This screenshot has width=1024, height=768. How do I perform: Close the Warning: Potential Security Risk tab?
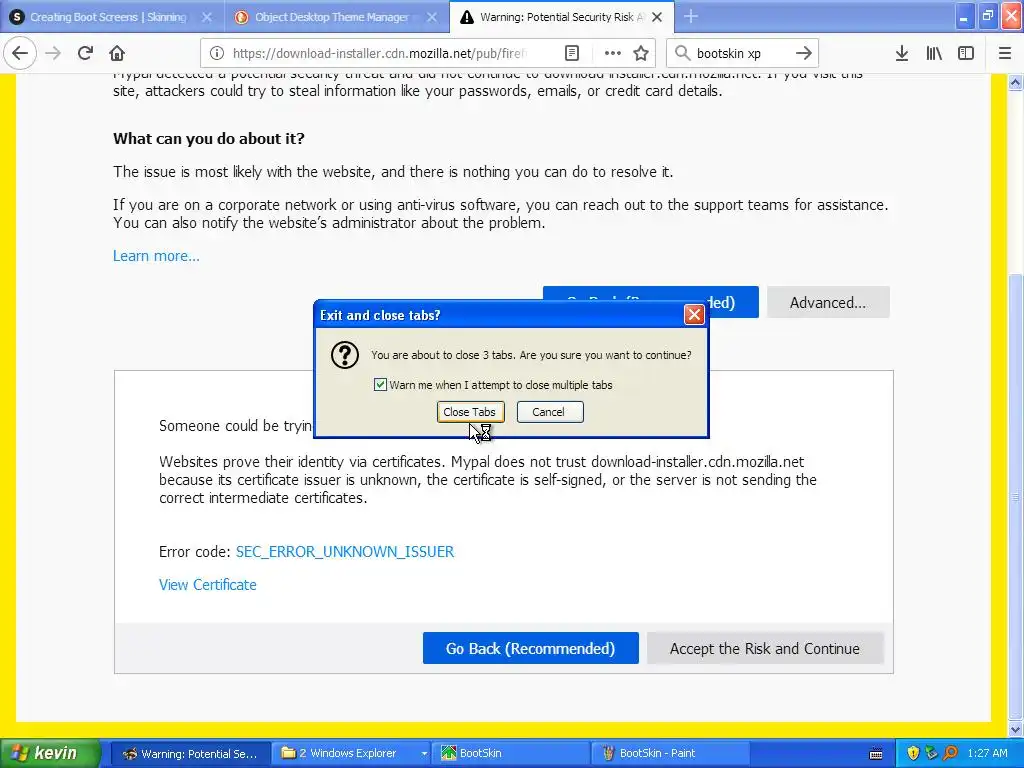pos(657,17)
